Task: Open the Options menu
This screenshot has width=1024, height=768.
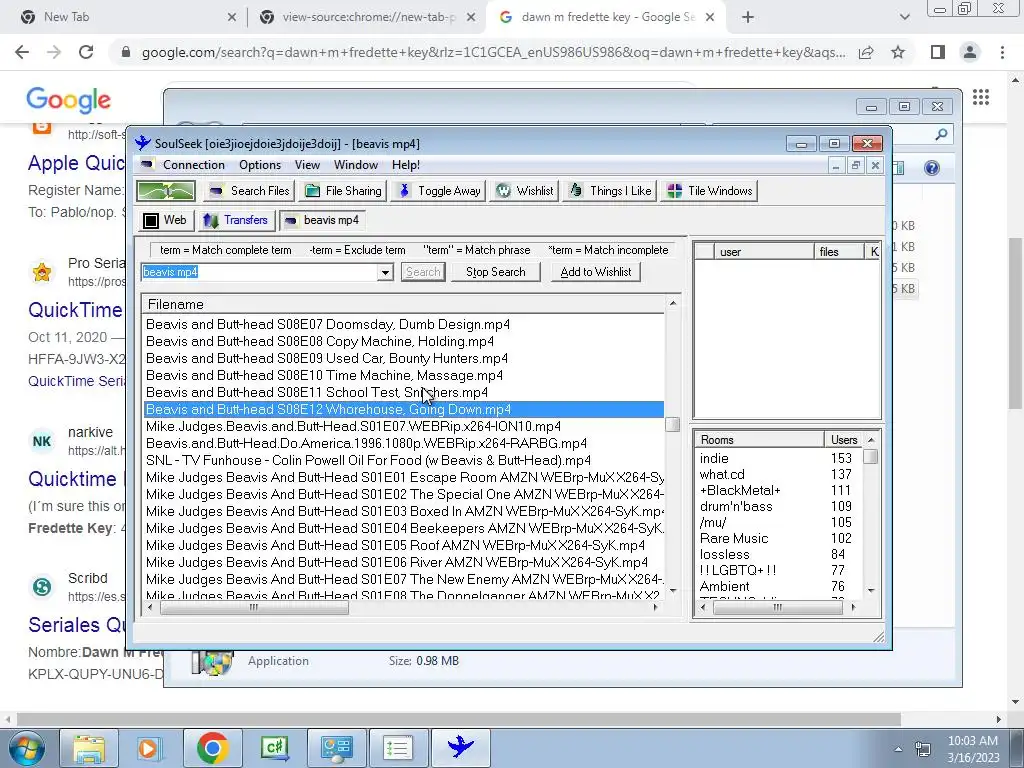Action: pyautogui.click(x=260, y=165)
